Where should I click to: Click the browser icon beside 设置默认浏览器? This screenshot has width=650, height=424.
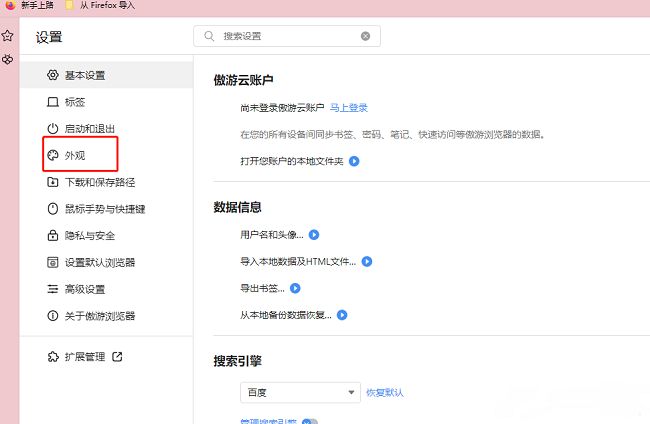coord(53,262)
